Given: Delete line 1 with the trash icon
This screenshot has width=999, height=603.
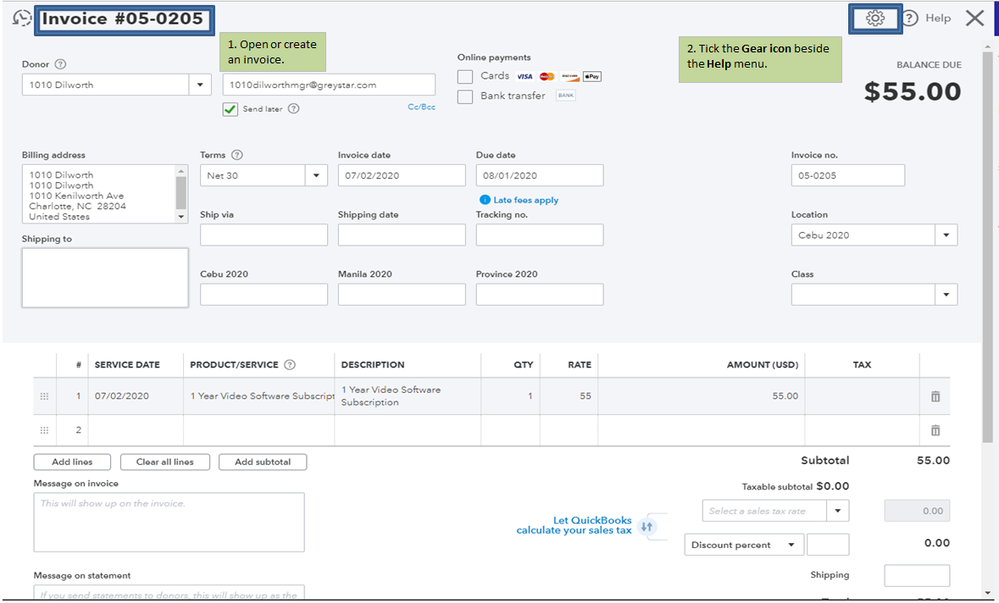Looking at the screenshot, I should (x=935, y=396).
